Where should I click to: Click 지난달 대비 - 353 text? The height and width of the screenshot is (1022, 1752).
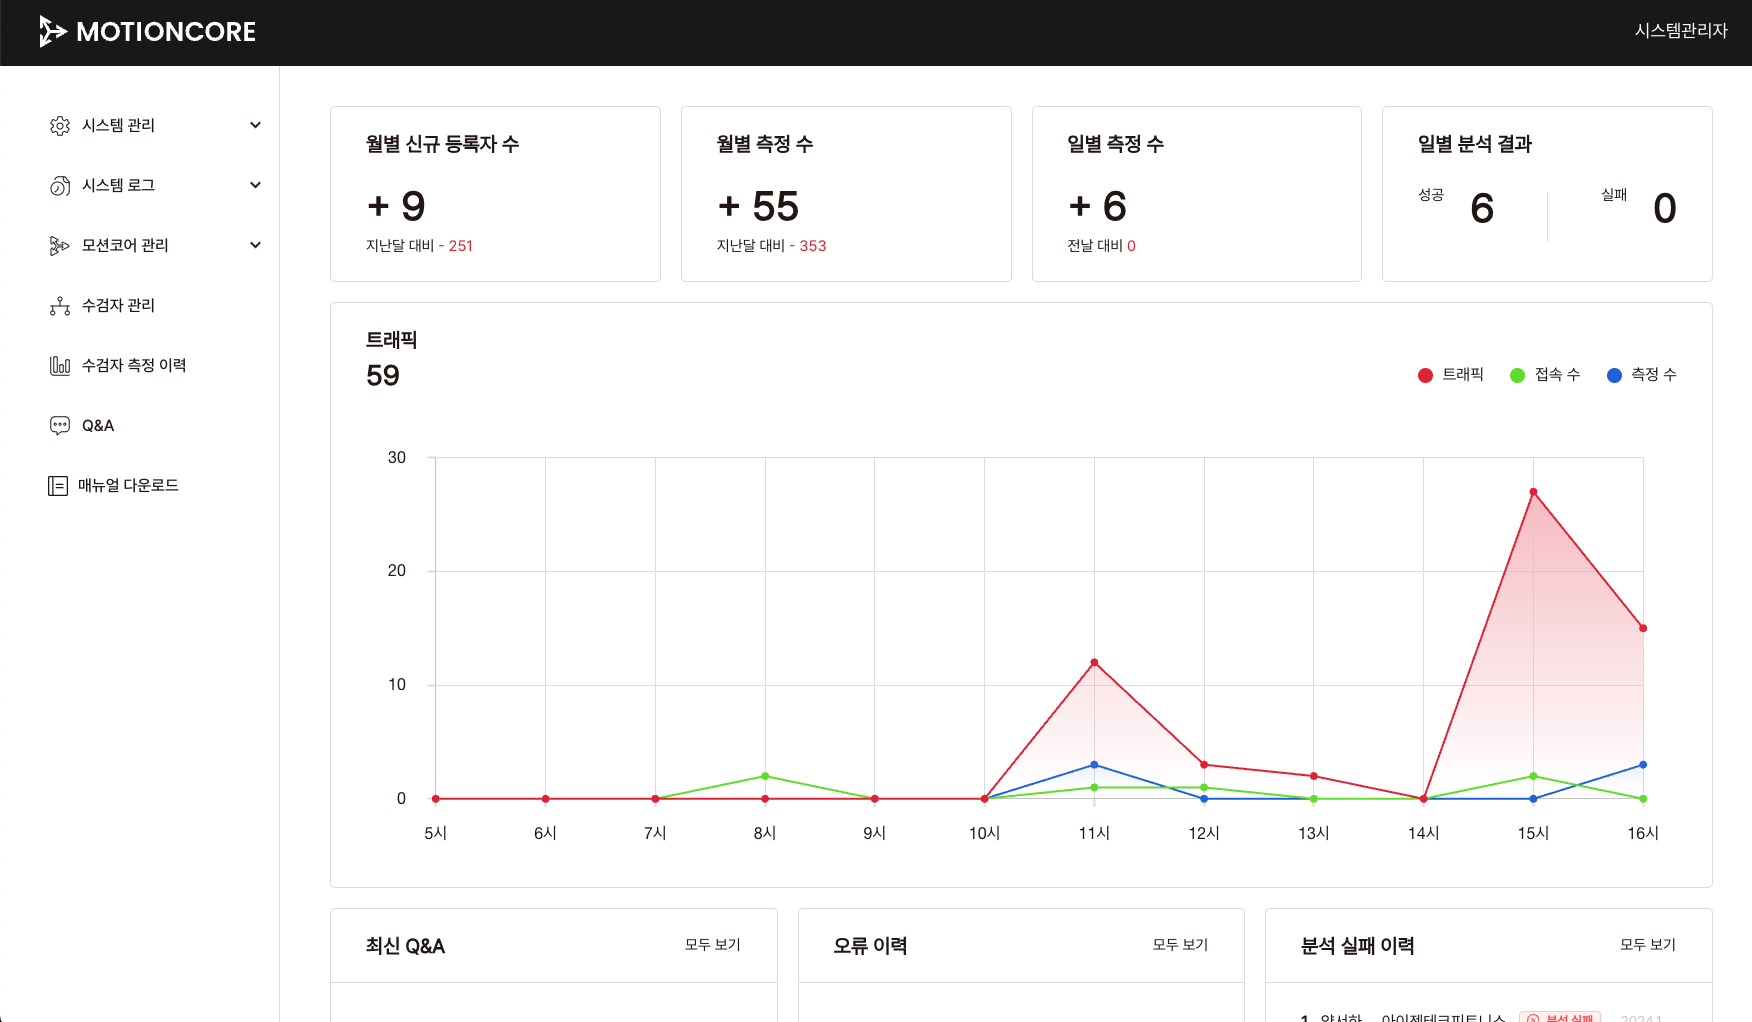pos(771,246)
